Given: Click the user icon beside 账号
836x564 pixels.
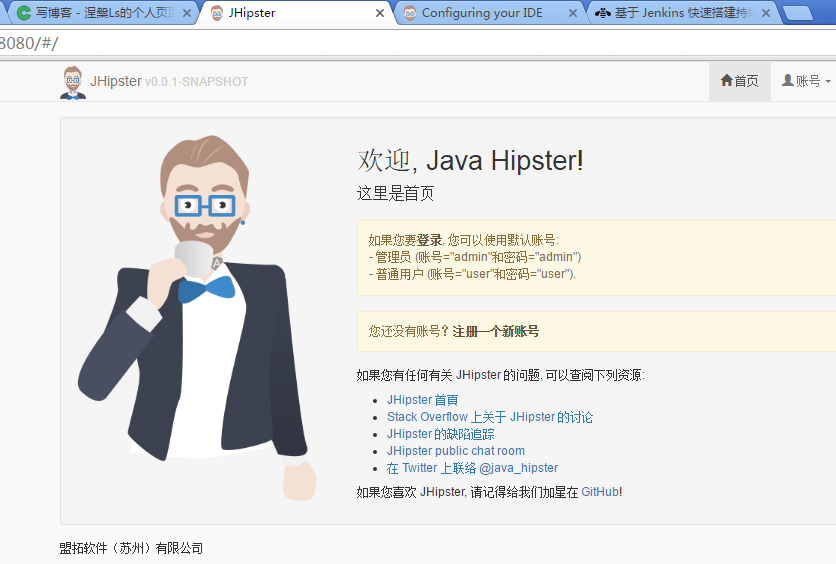Looking at the screenshot, I should [787, 81].
